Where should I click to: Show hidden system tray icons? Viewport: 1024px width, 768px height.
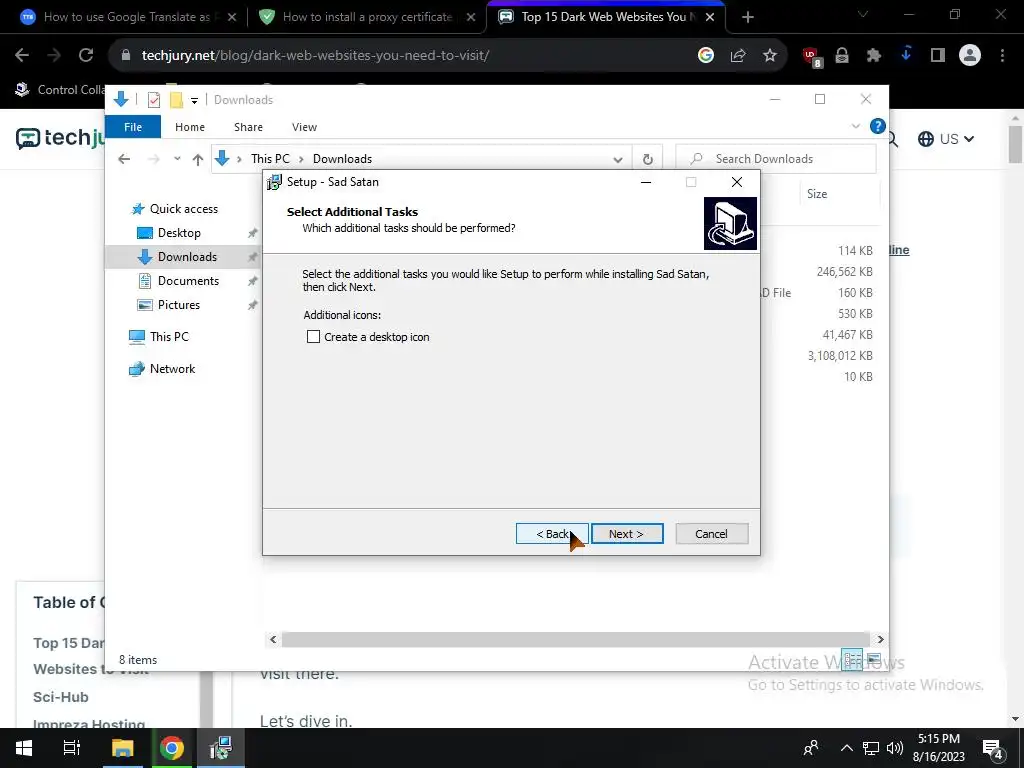(846, 748)
